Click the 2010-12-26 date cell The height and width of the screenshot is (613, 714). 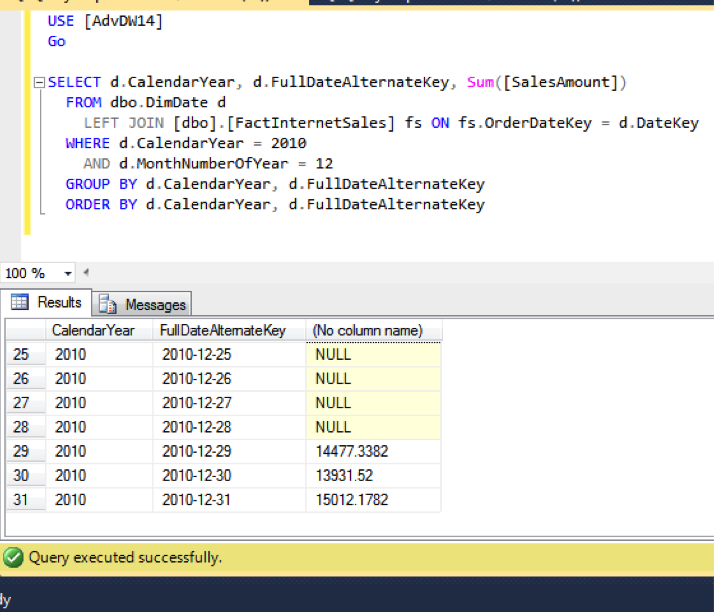coord(229,378)
